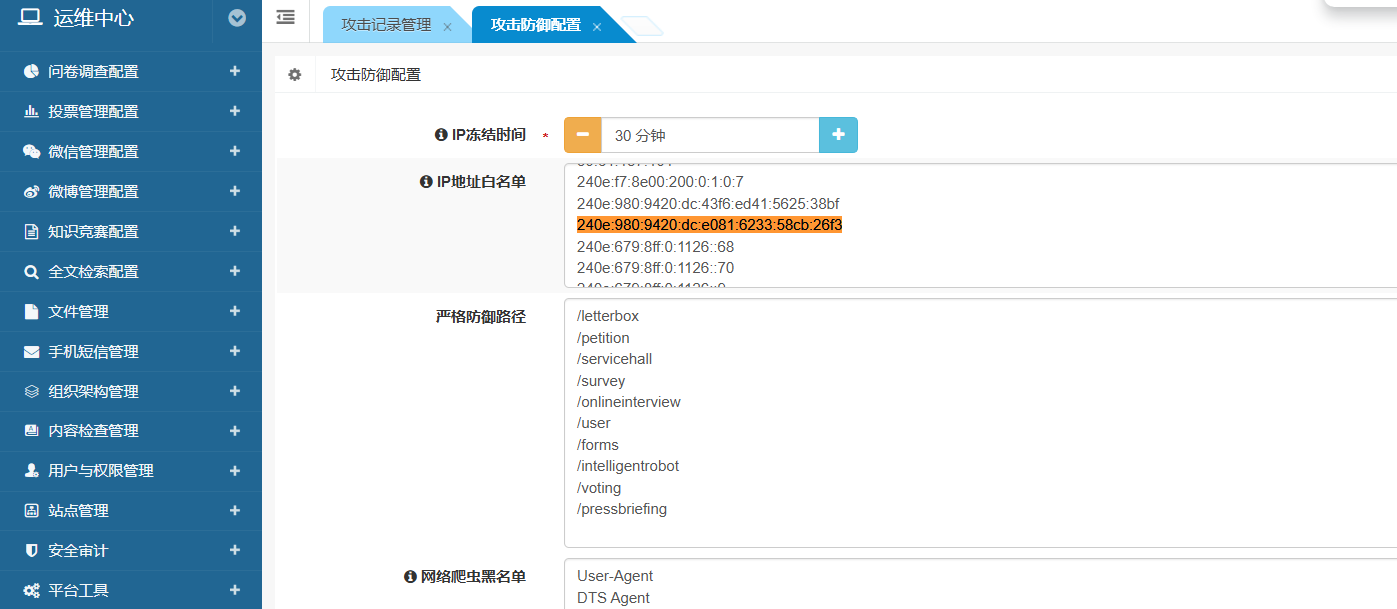Close the 攻击防御配置 tab
Screen dimensions: 1397x609
click(x=597, y=27)
